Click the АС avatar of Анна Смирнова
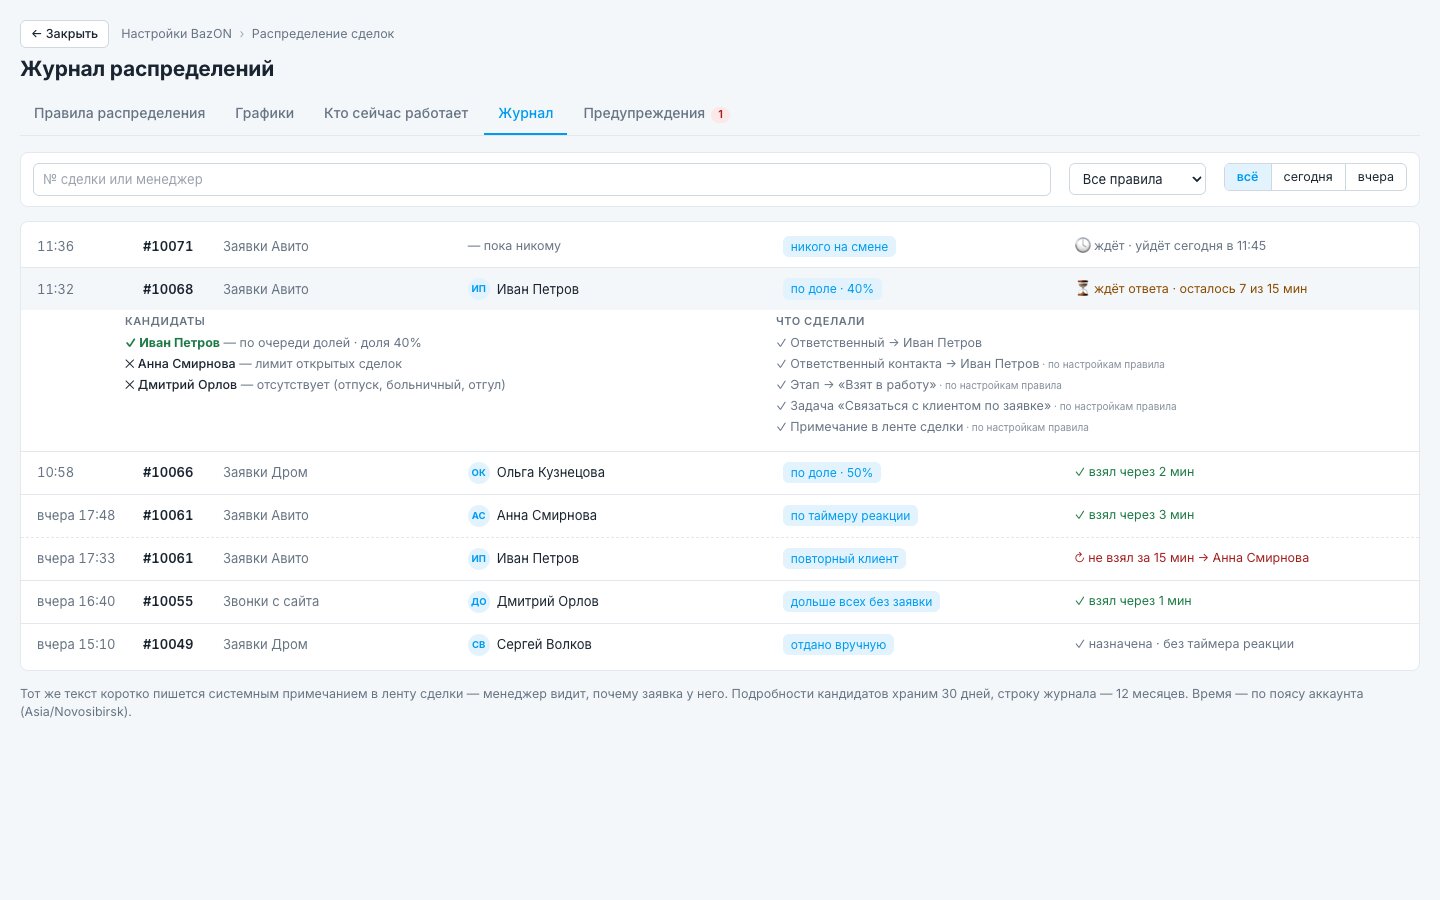The height and width of the screenshot is (900, 1440). point(479,515)
